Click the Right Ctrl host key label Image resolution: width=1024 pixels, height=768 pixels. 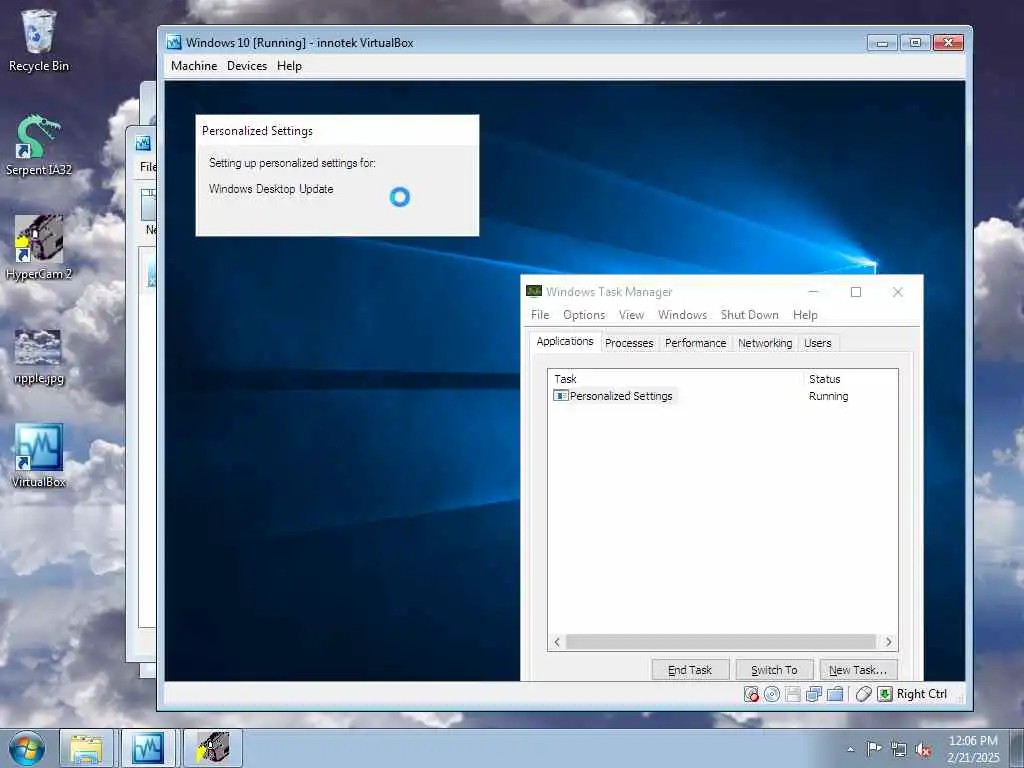coord(921,694)
